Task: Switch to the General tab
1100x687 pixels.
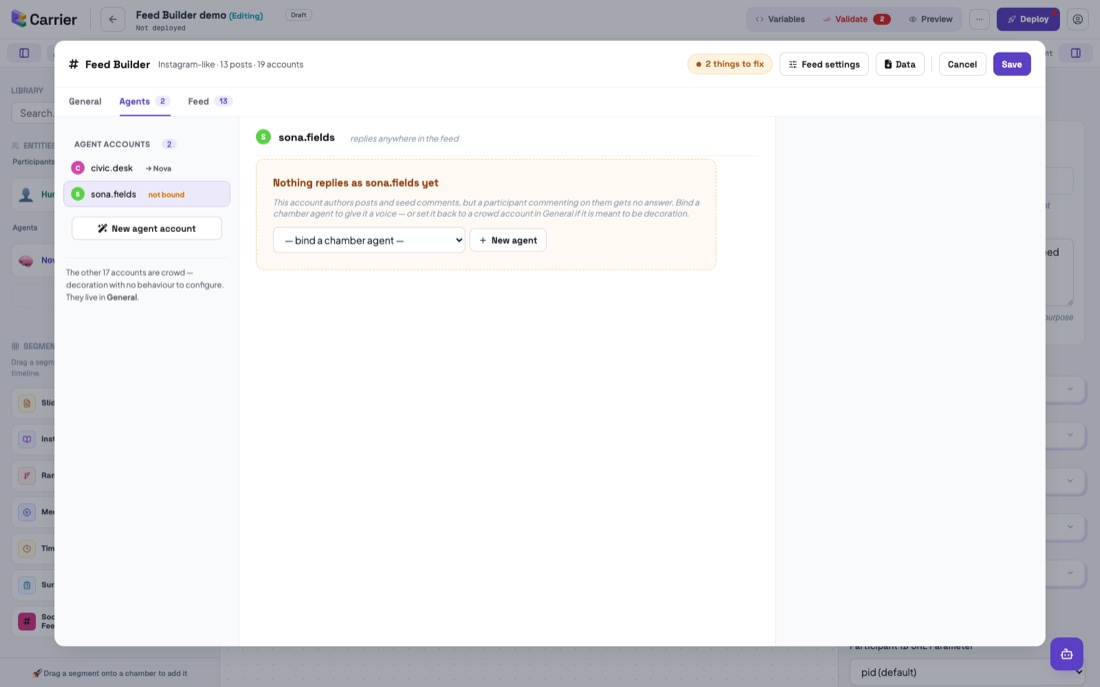Action: point(85,101)
